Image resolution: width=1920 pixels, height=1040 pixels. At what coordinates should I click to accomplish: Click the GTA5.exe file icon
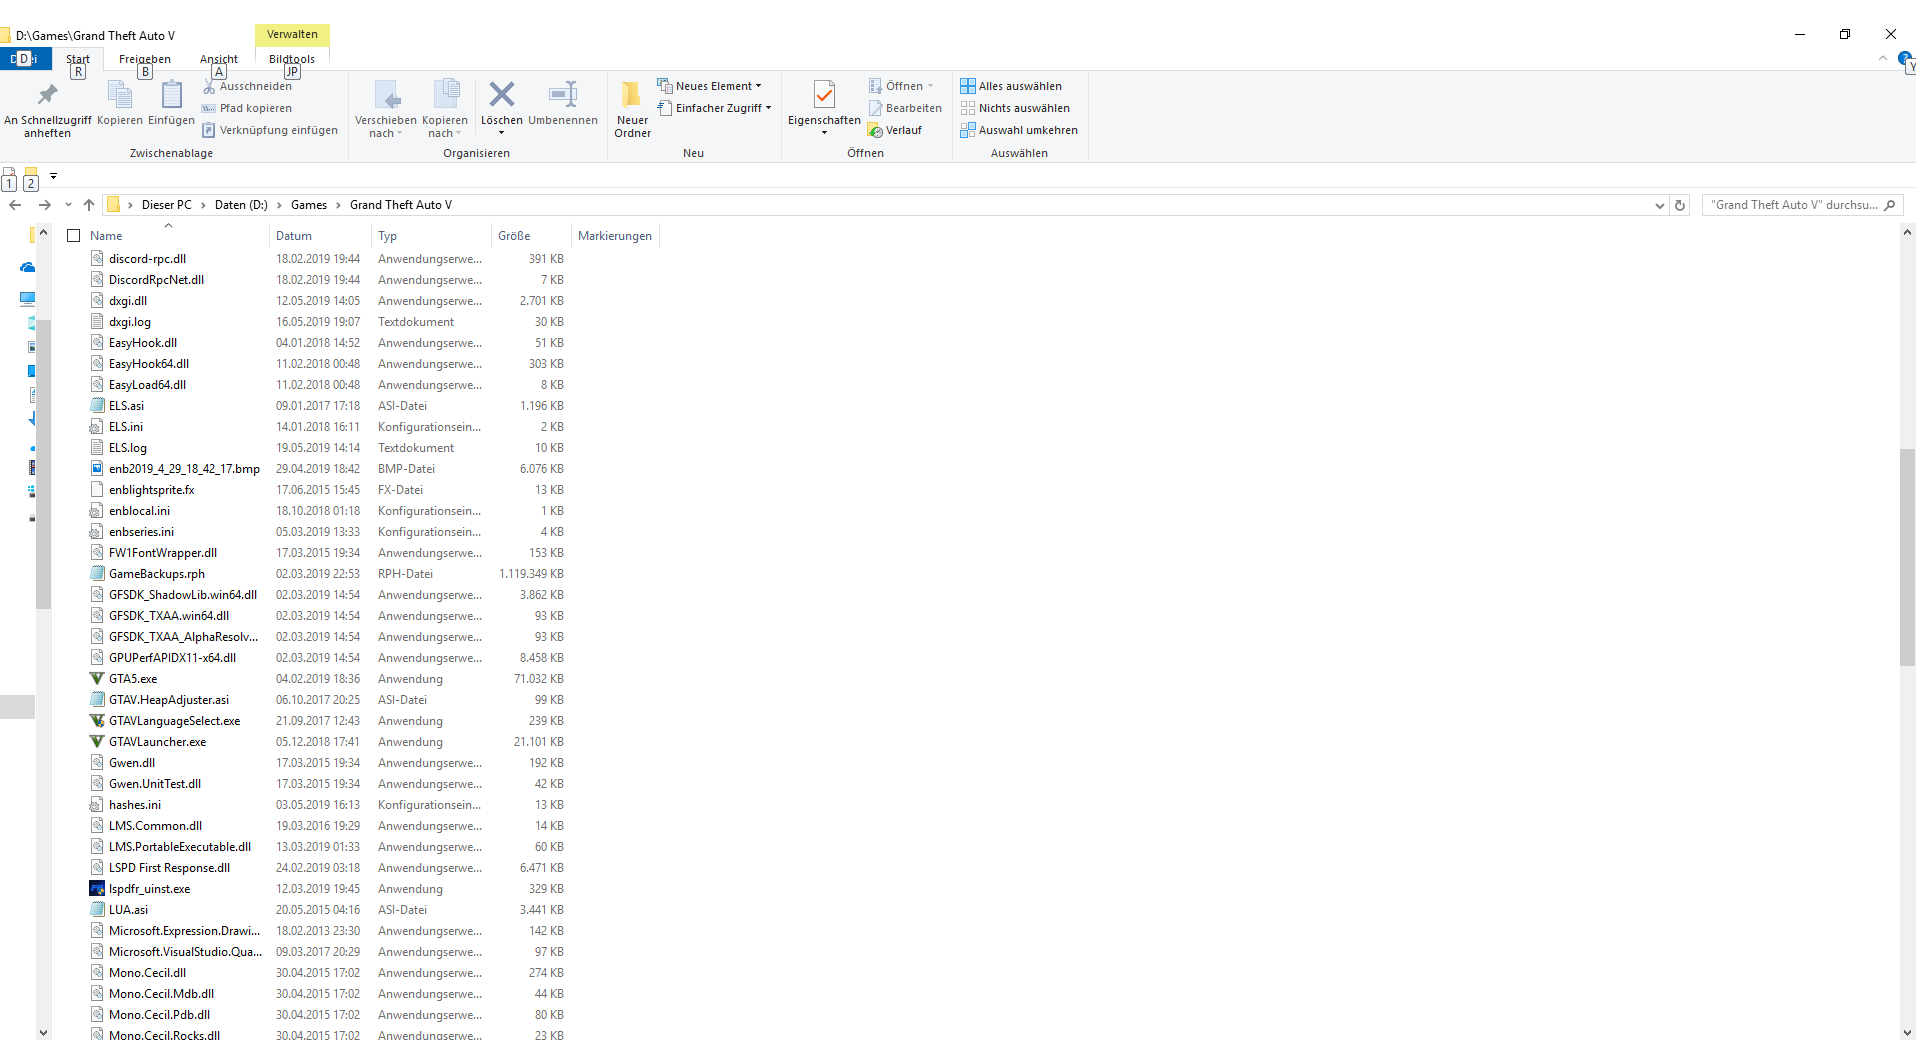tap(97, 679)
